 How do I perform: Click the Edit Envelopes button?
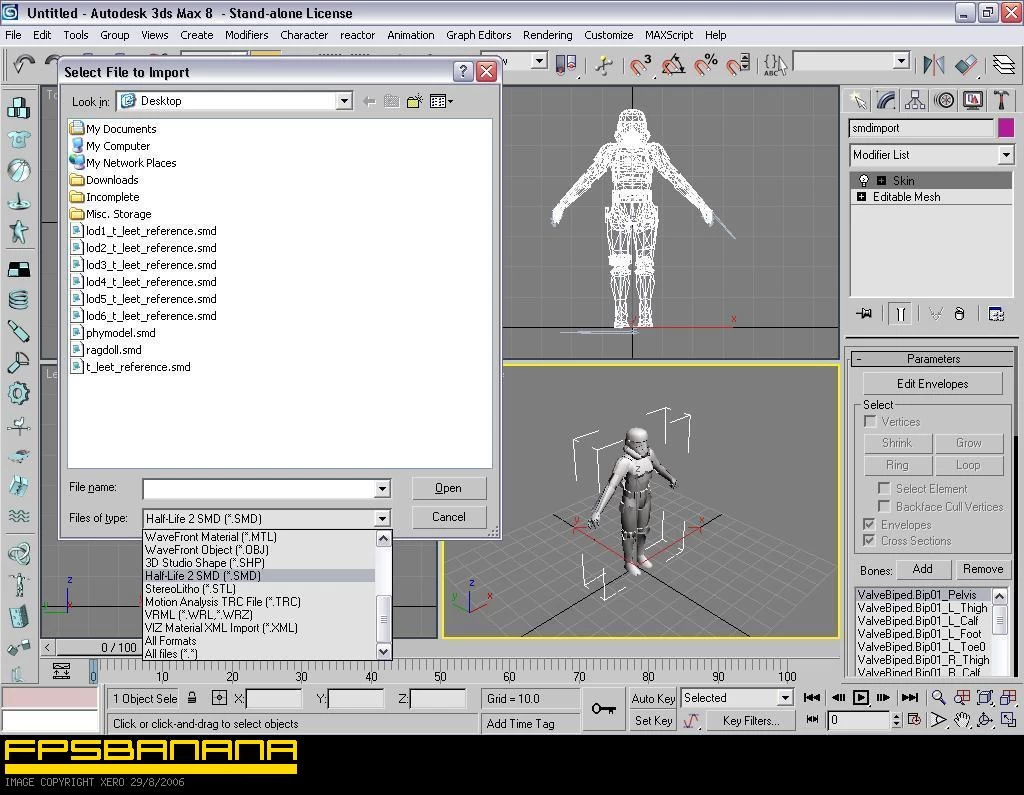(932, 383)
